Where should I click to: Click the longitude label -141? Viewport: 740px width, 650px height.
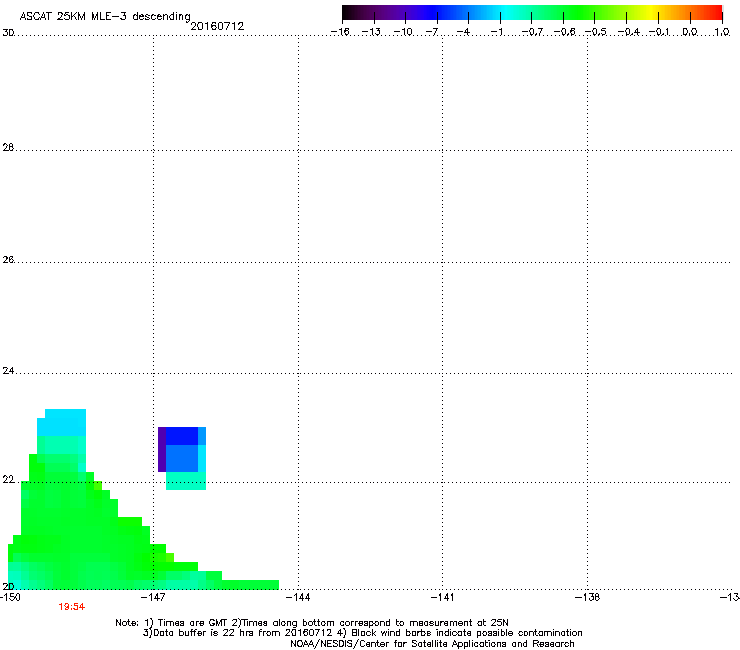(x=443, y=597)
